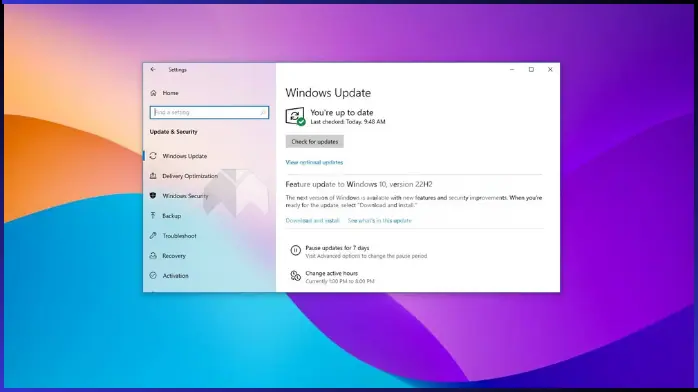Select the Delivery Optimization icon

153,176
